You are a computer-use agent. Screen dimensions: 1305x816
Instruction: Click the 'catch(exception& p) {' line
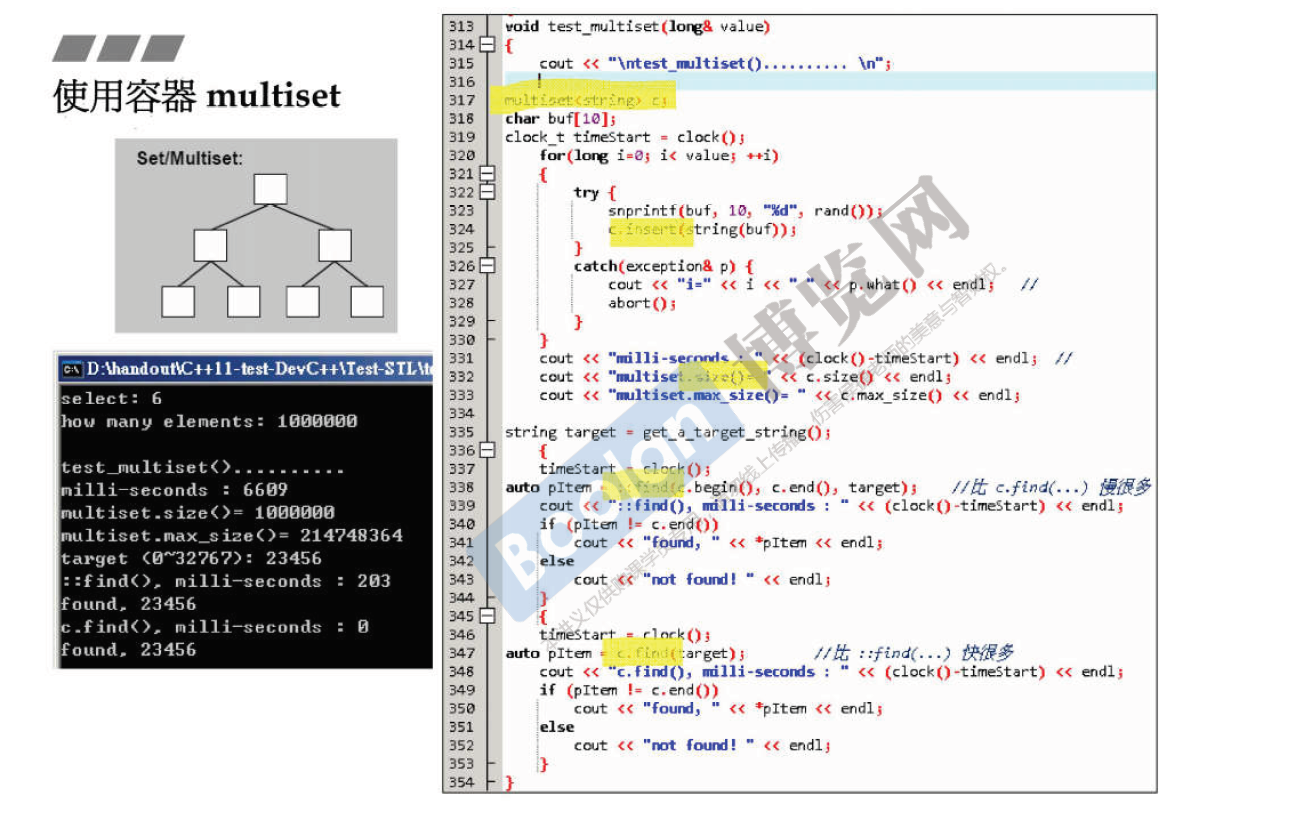pyautogui.click(x=663, y=266)
